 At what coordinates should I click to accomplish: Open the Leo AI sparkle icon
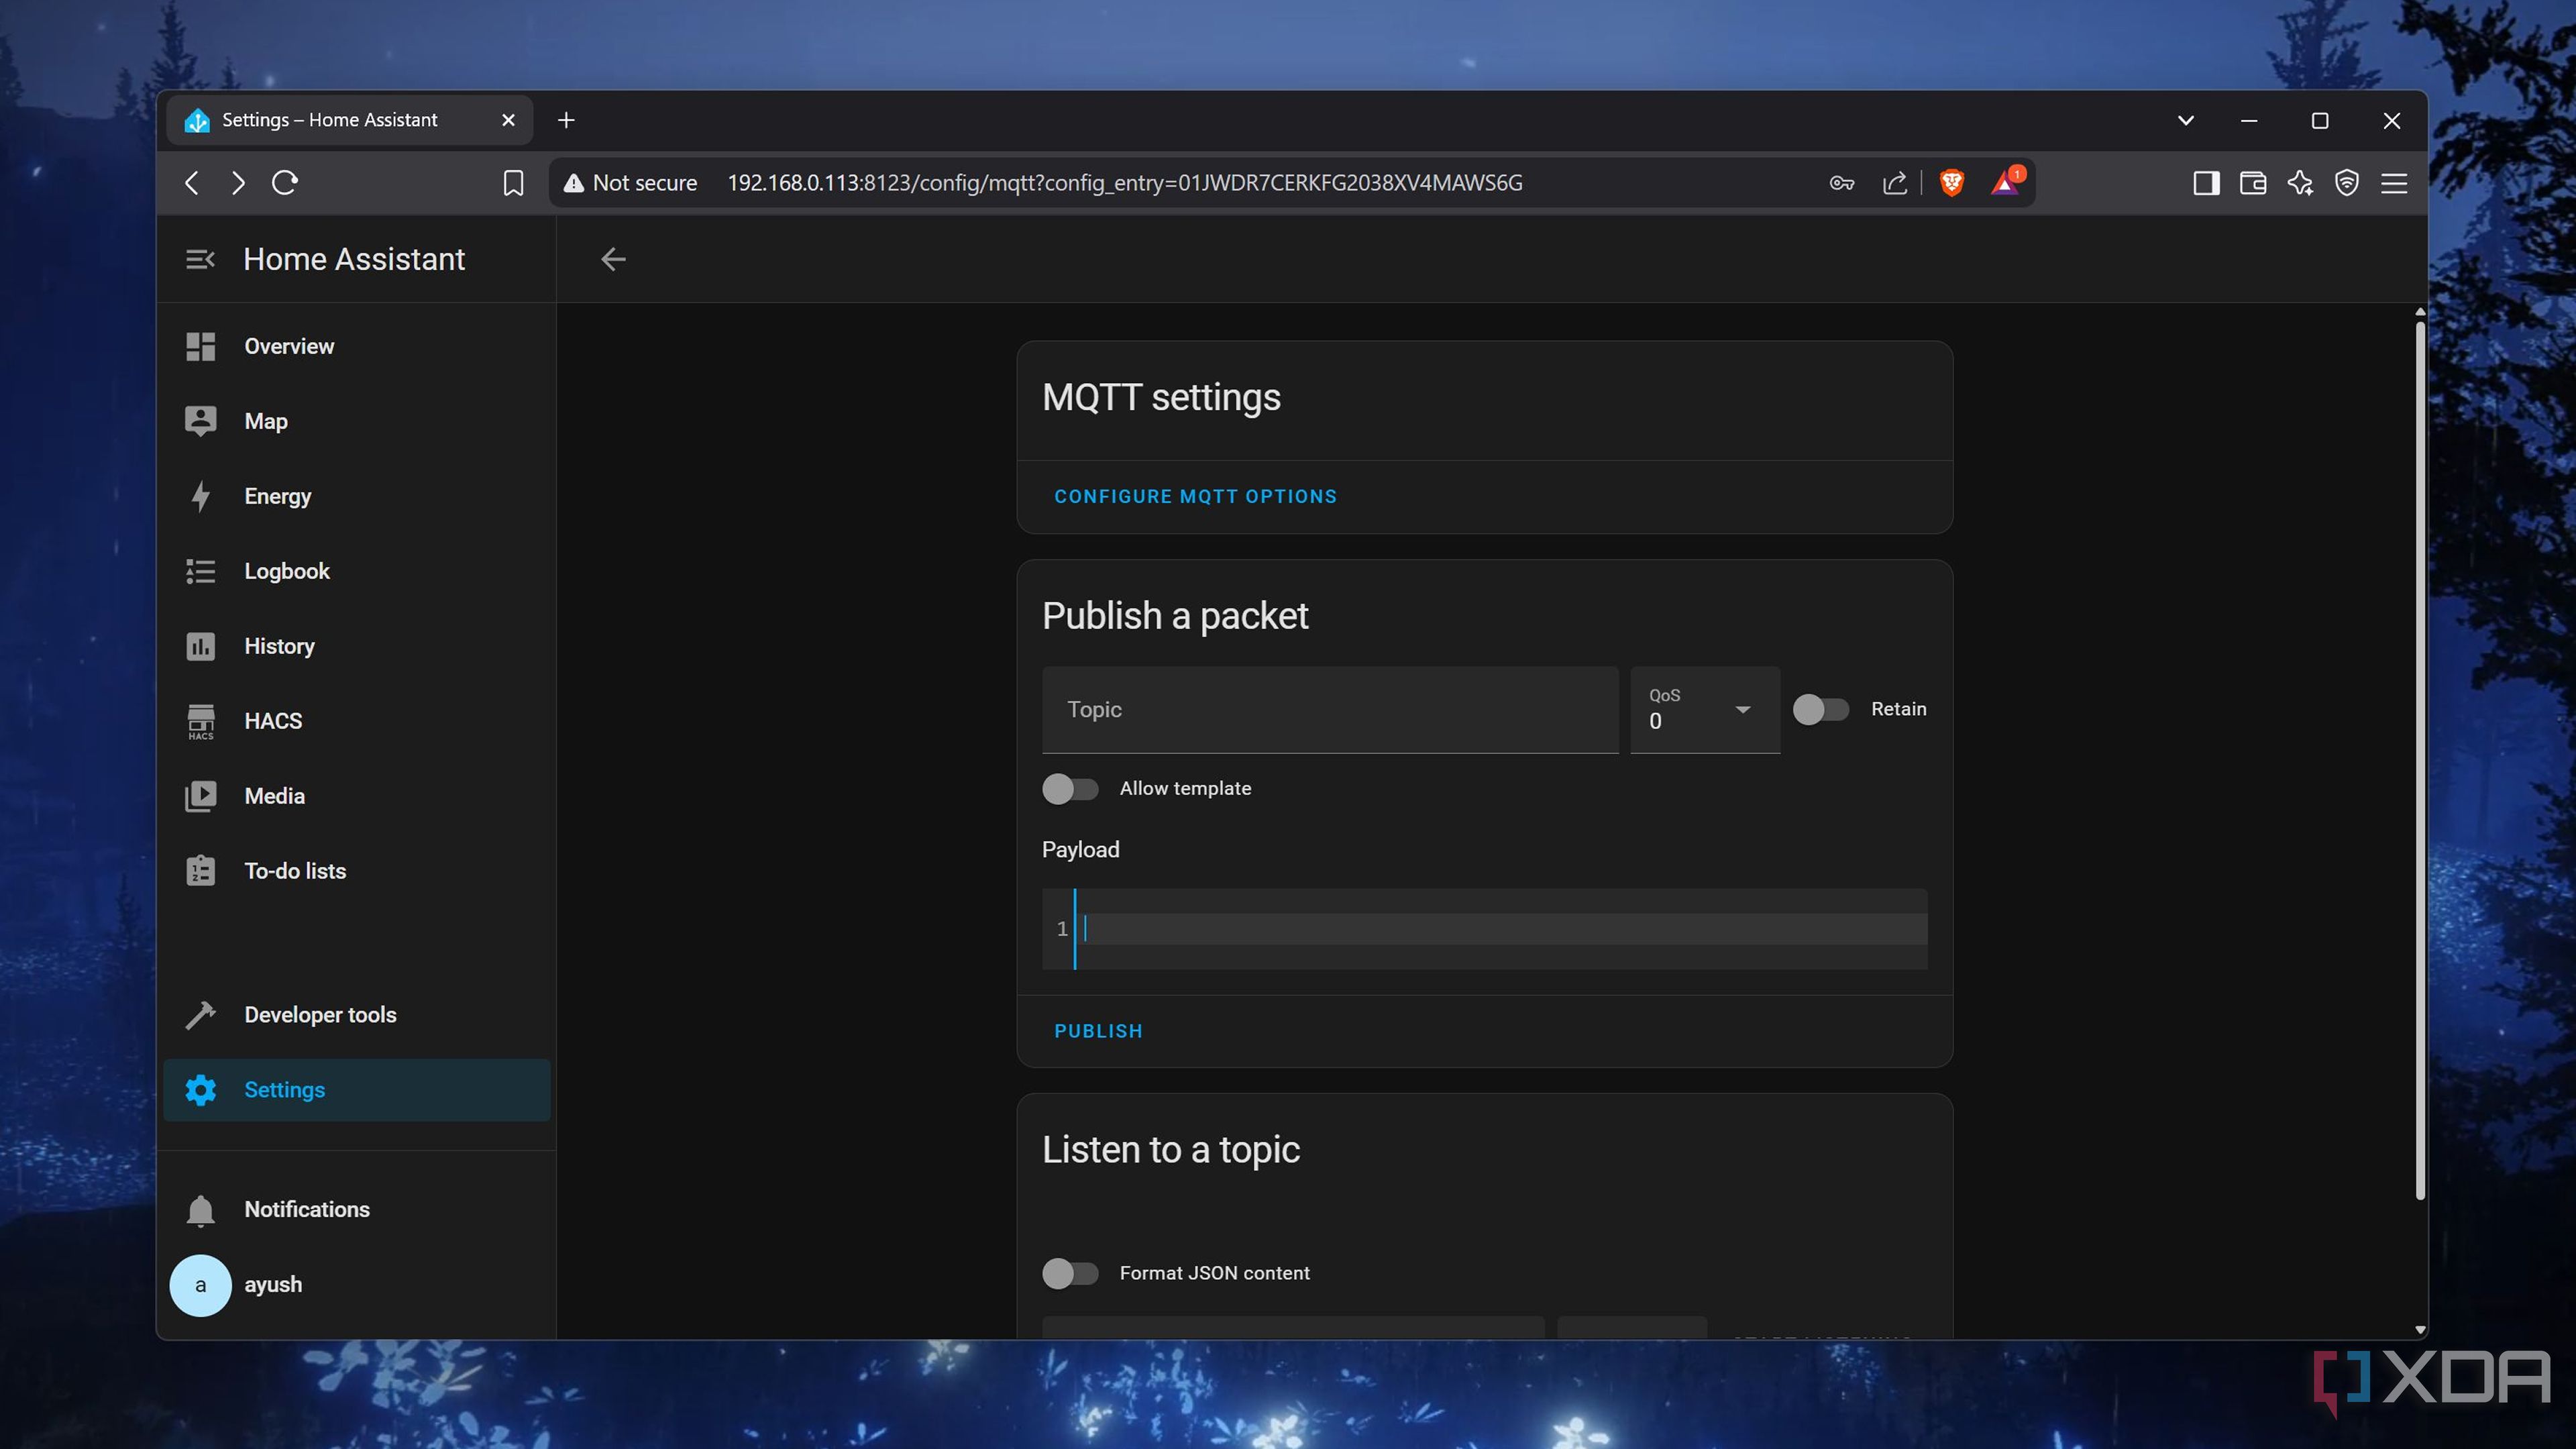click(2300, 183)
